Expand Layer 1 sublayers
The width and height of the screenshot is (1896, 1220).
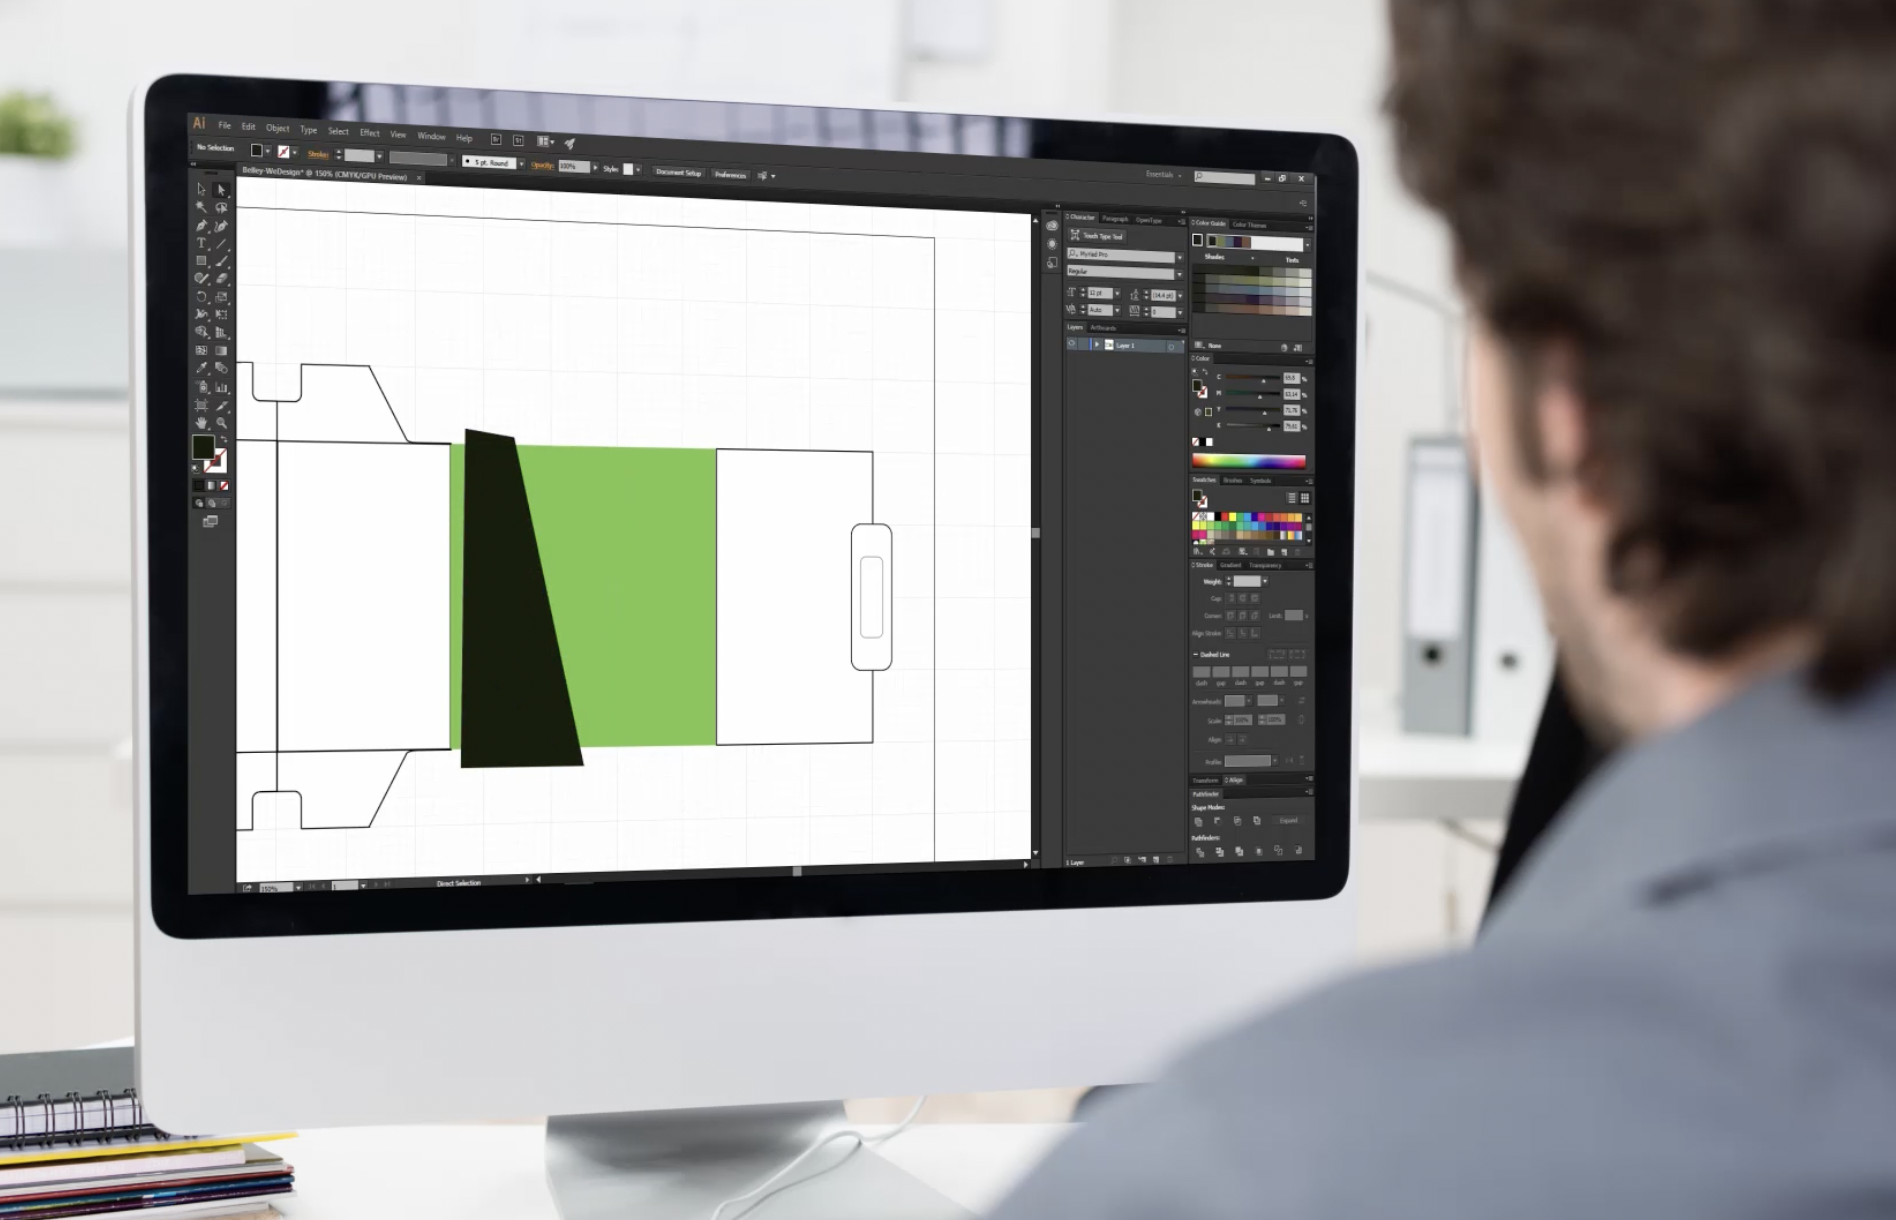[x=1096, y=344]
